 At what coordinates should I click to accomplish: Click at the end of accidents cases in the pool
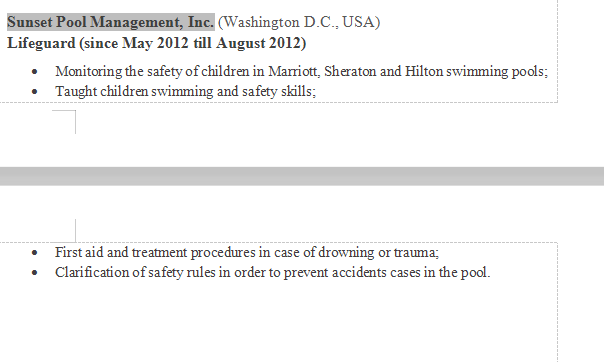pyautogui.click(x=490, y=273)
